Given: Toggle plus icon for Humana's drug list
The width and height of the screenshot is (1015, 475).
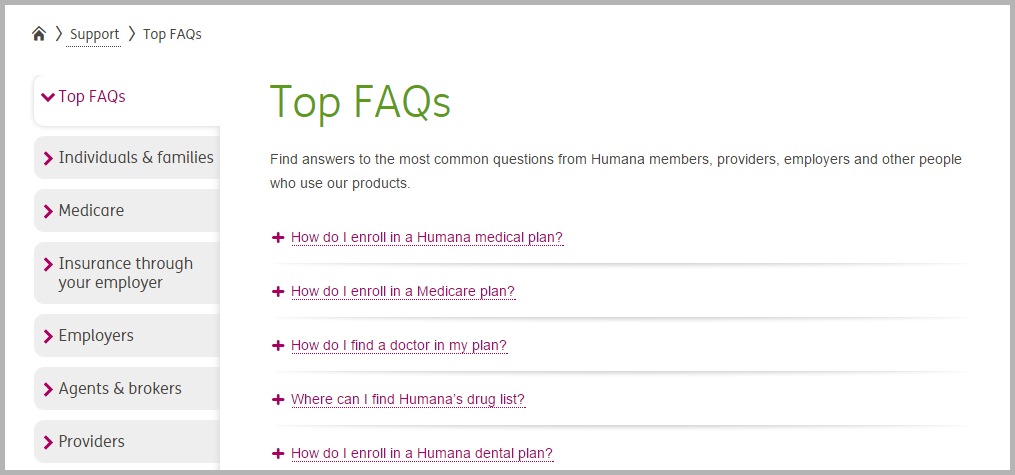Looking at the screenshot, I should tap(278, 399).
